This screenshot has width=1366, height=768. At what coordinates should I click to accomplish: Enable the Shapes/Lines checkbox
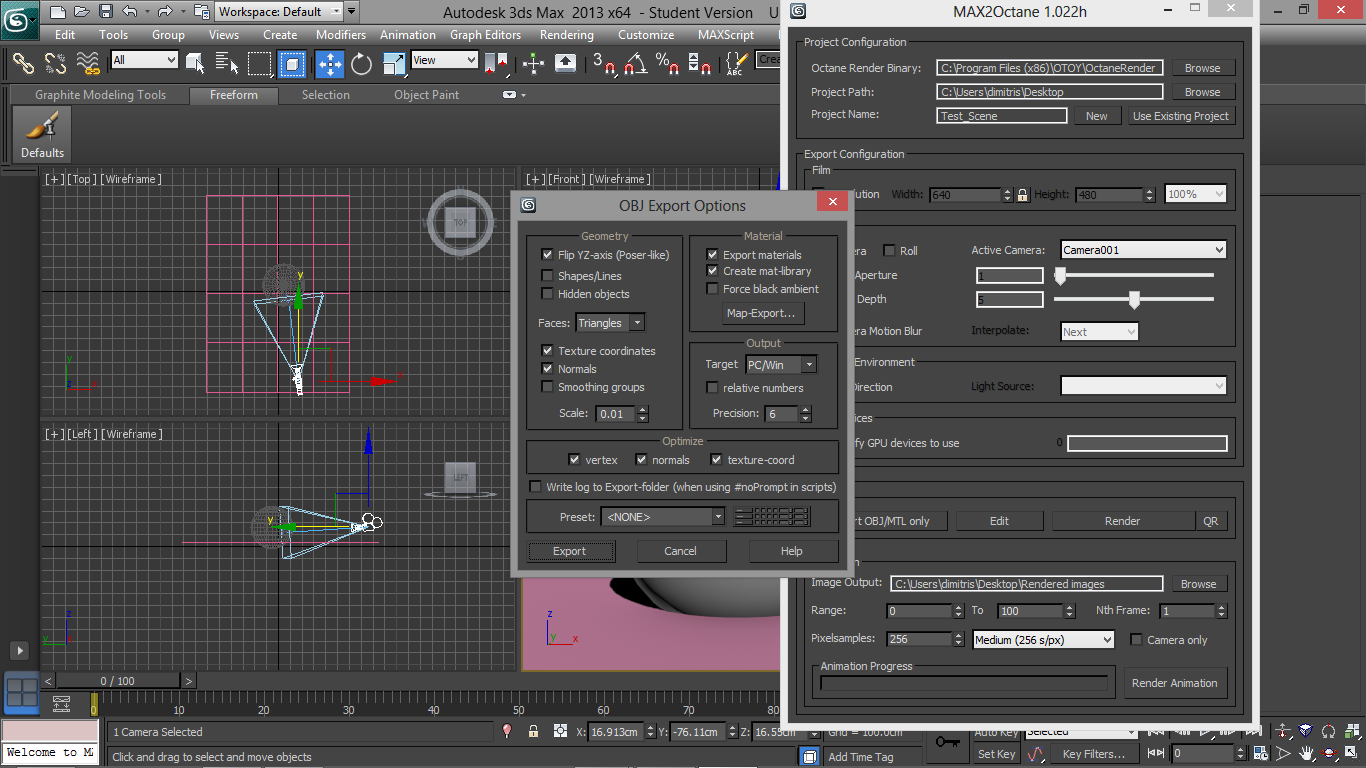click(547, 276)
